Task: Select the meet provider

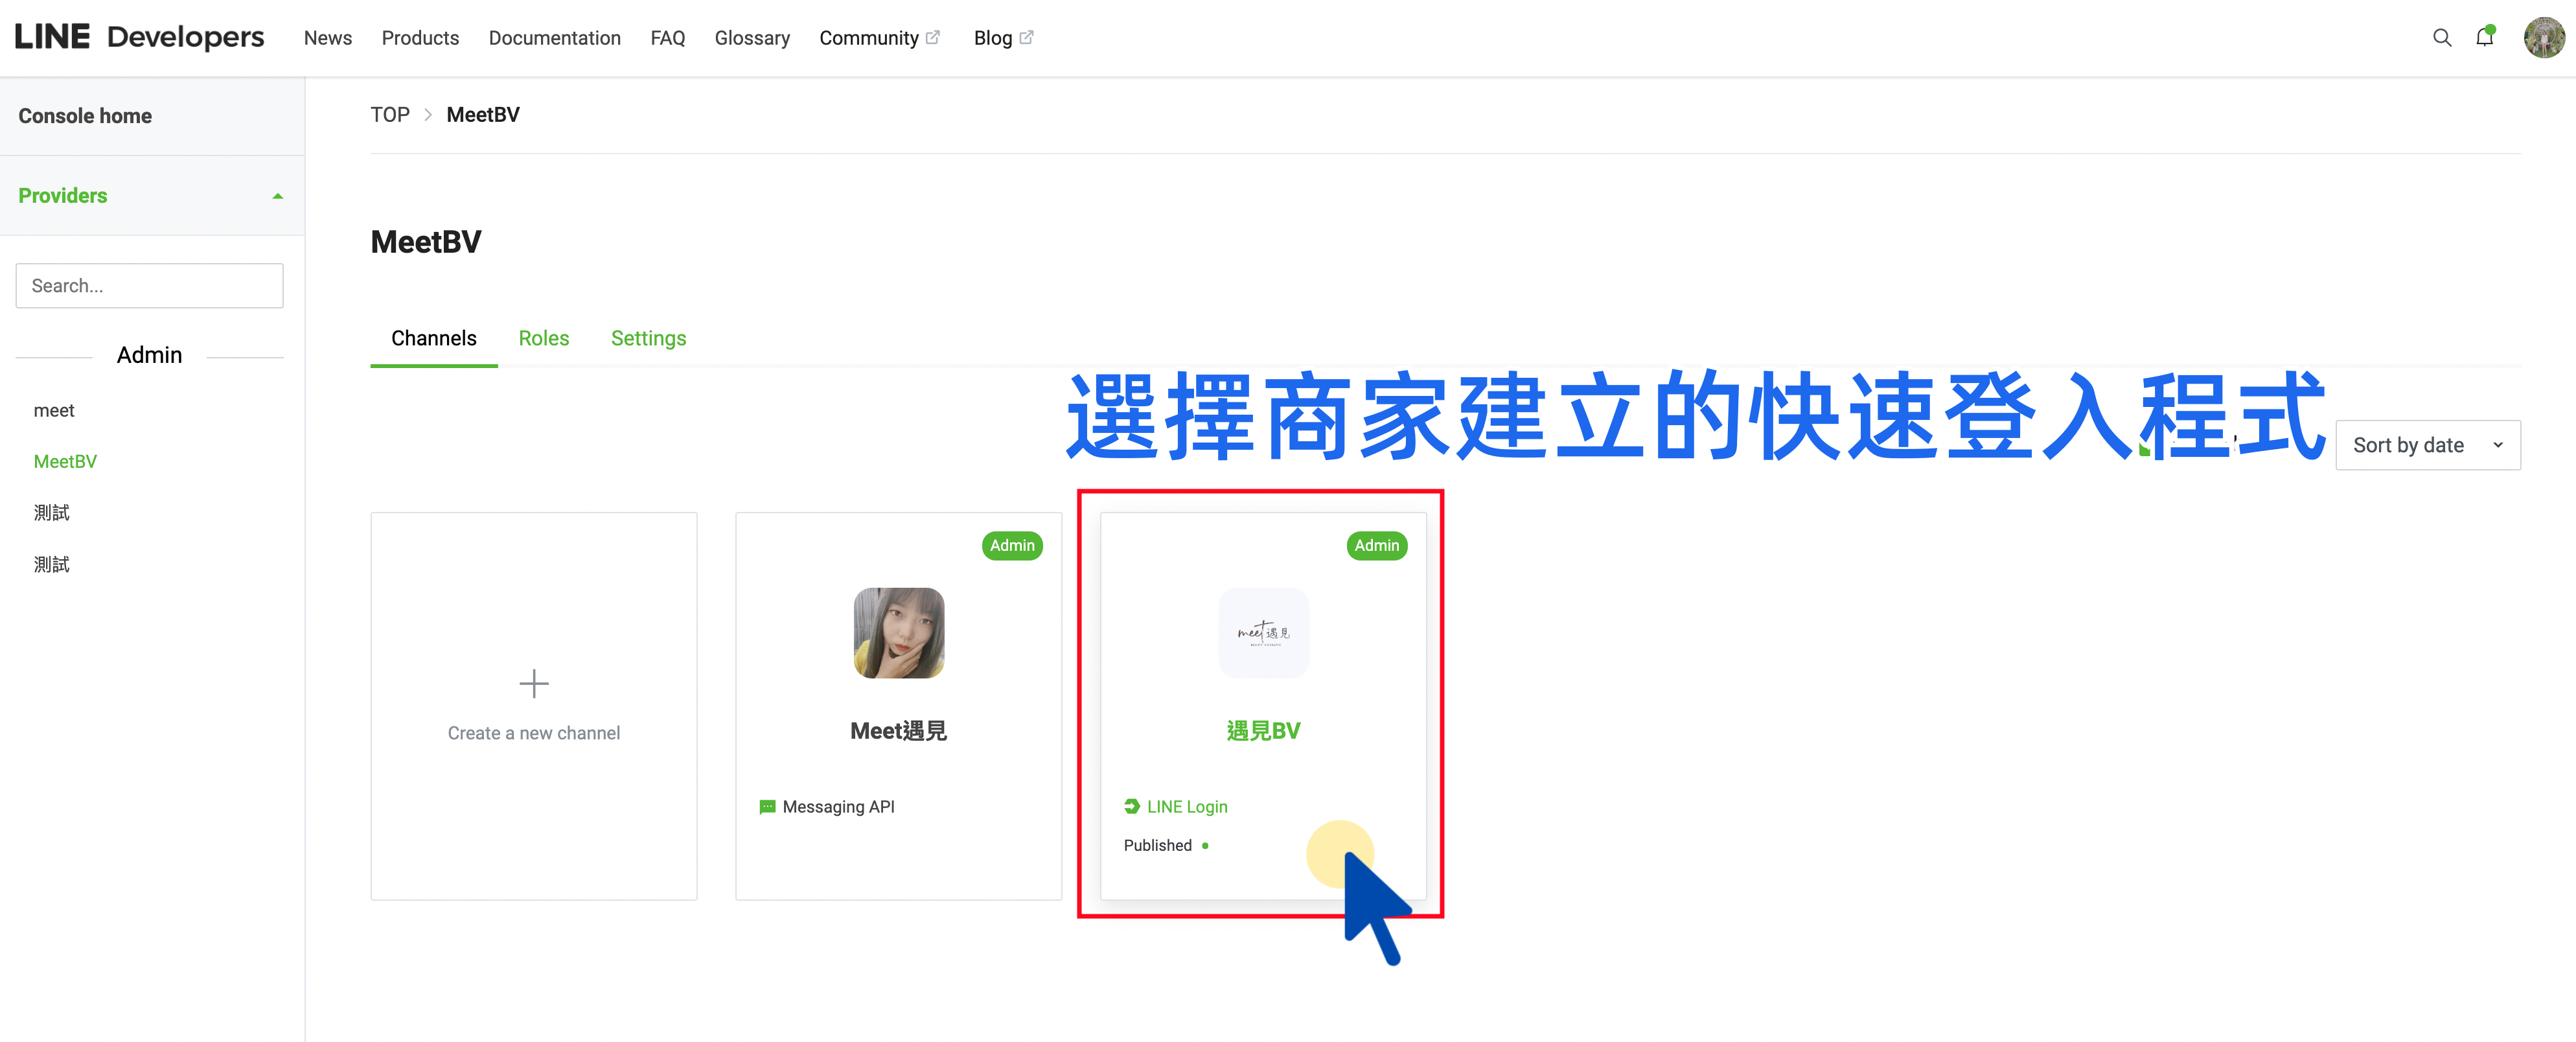Action: click(54, 410)
